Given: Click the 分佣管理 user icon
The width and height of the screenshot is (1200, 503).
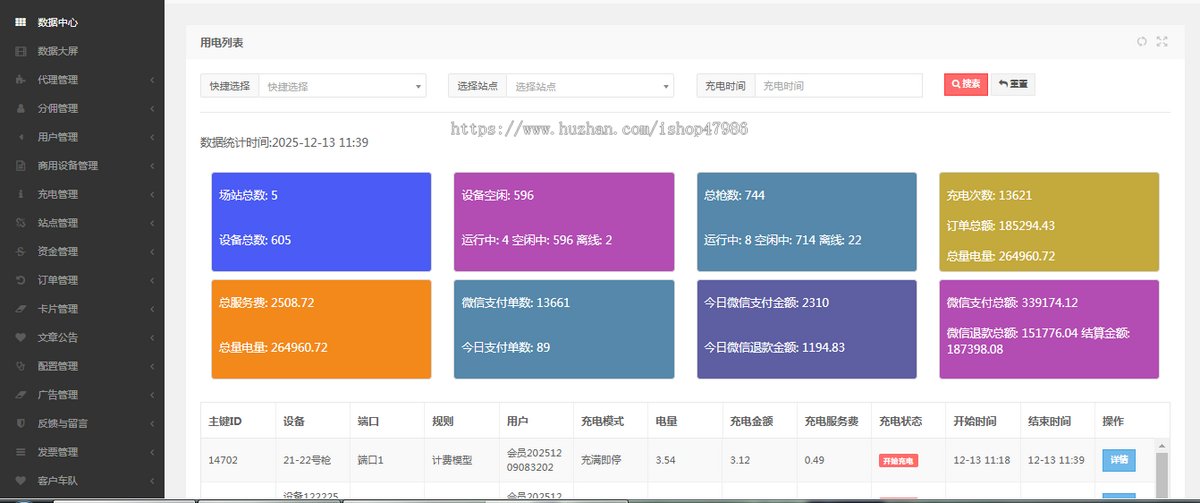Looking at the screenshot, I should 21,108.
